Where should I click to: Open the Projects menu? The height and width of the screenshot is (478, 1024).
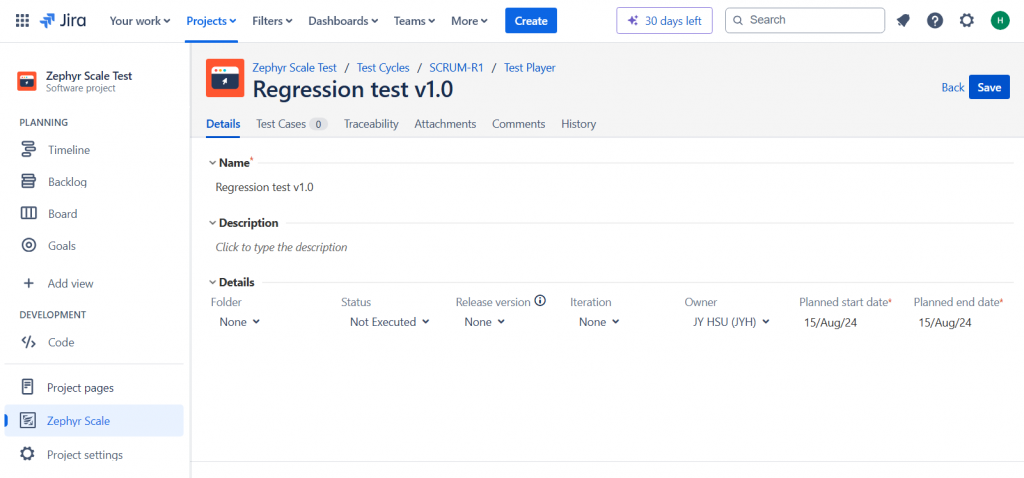point(211,20)
